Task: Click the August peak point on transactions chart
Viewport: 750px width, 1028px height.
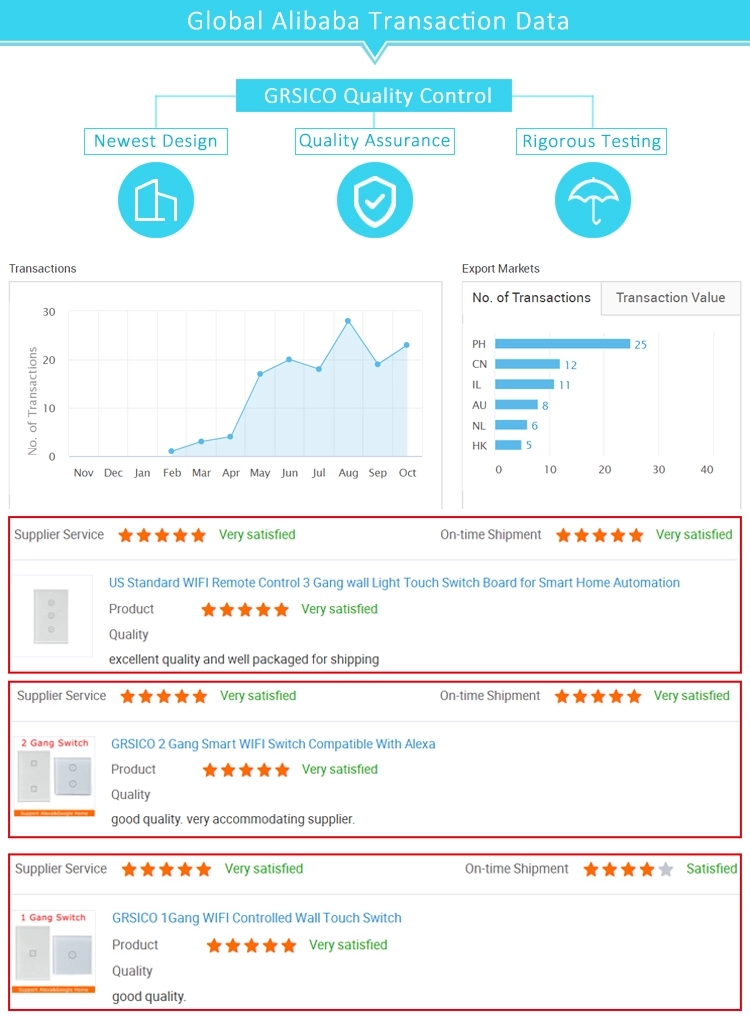Action: pyautogui.click(x=347, y=321)
